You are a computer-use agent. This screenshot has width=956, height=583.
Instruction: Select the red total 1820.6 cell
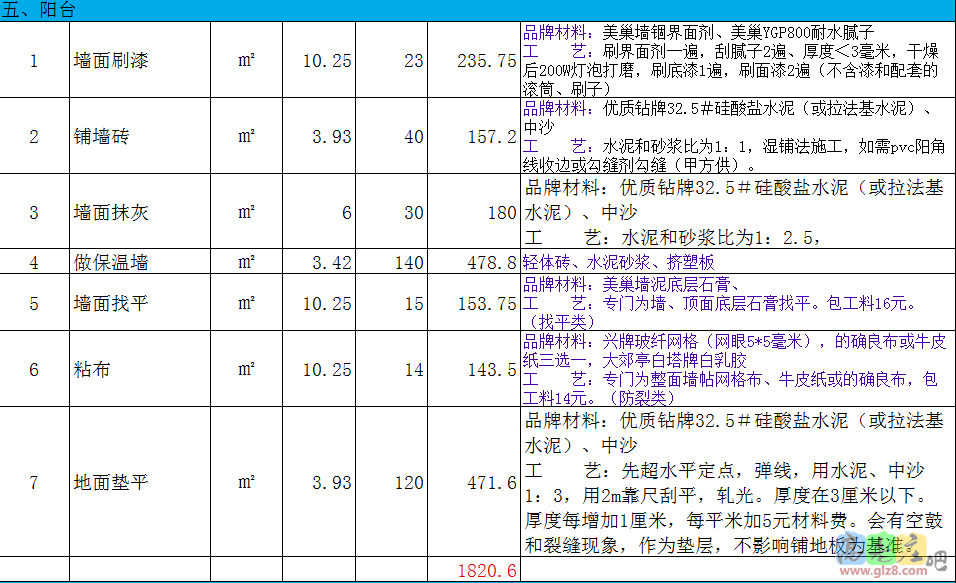pos(486,571)
